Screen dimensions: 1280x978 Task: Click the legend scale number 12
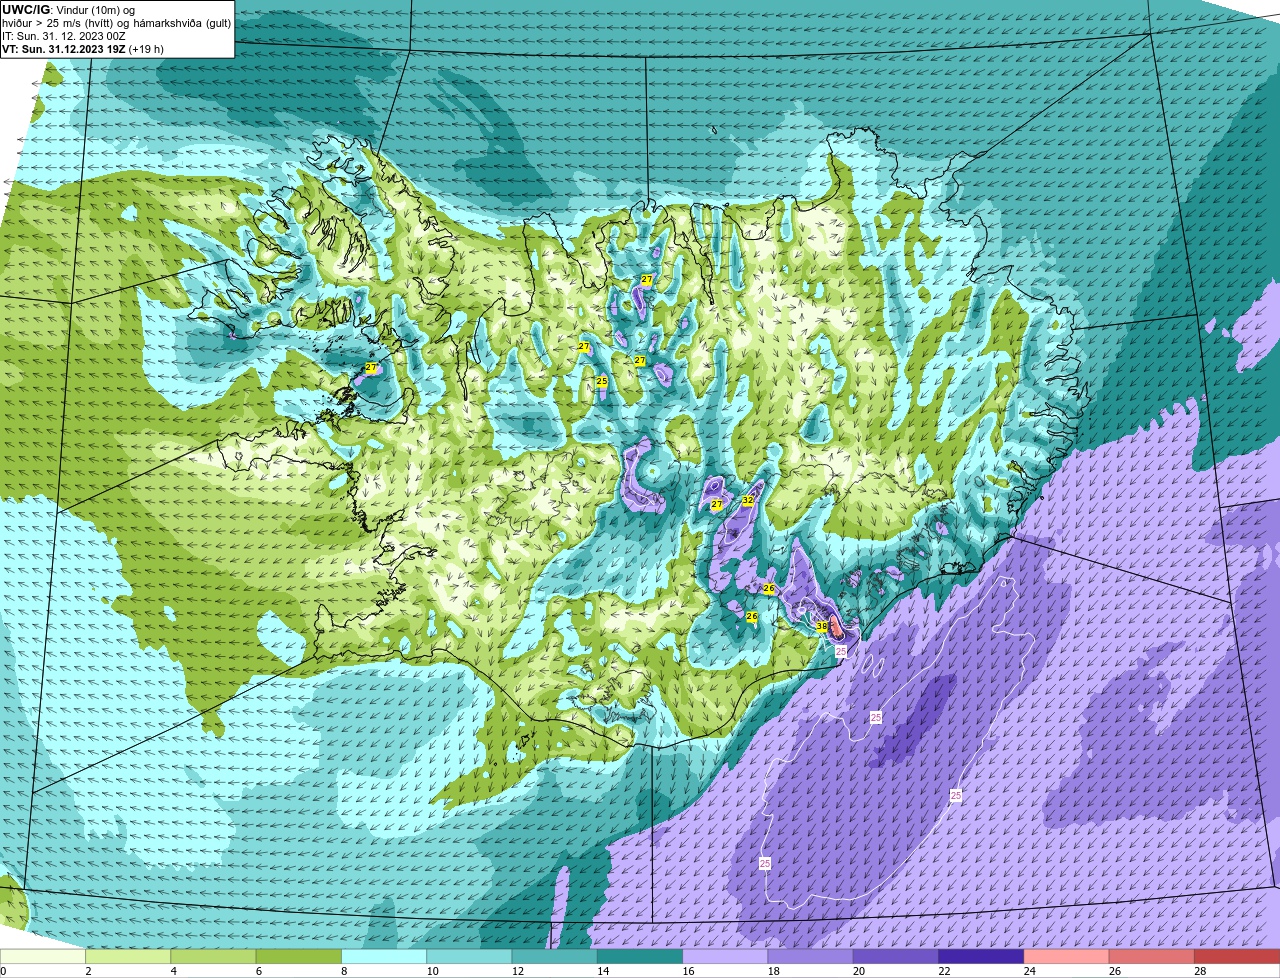(517, 971)
